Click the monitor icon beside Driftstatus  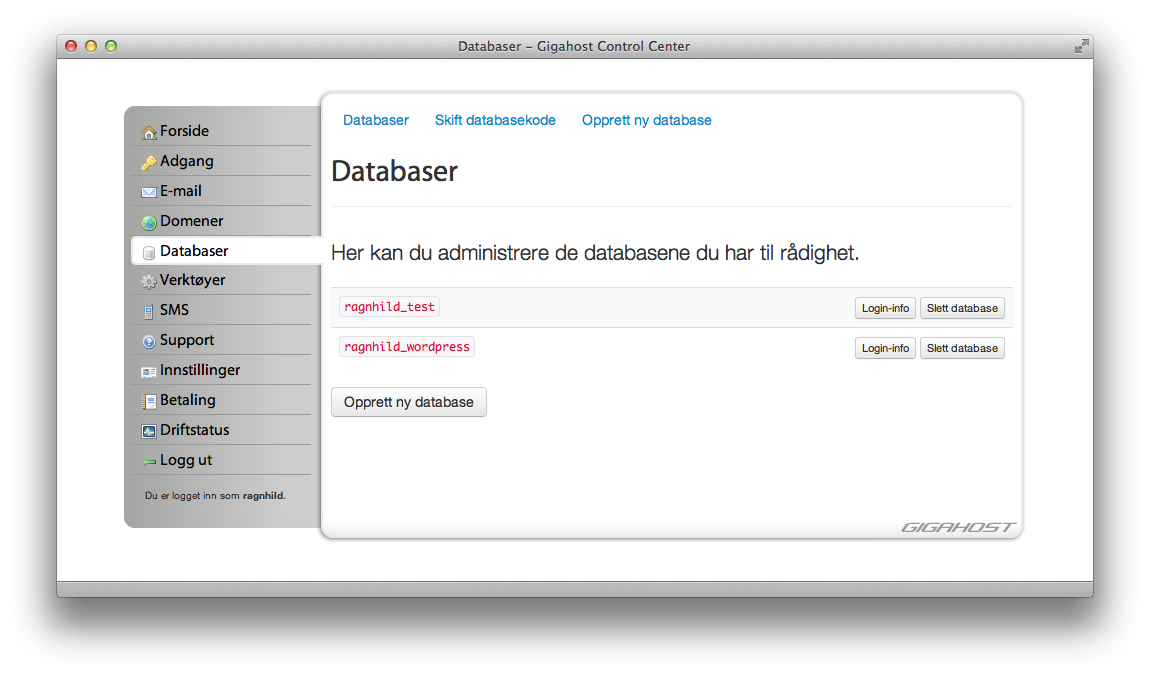[x=149, y=431]
